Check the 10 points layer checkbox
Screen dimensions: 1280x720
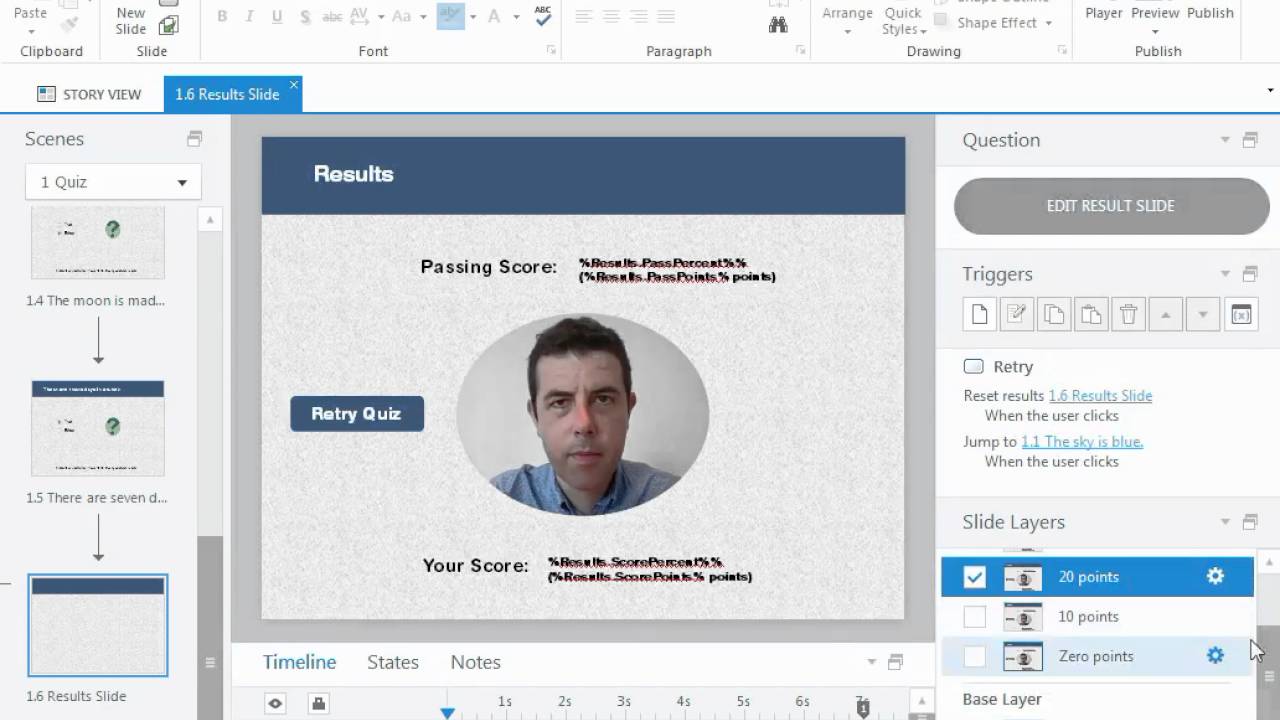point(974,617)
